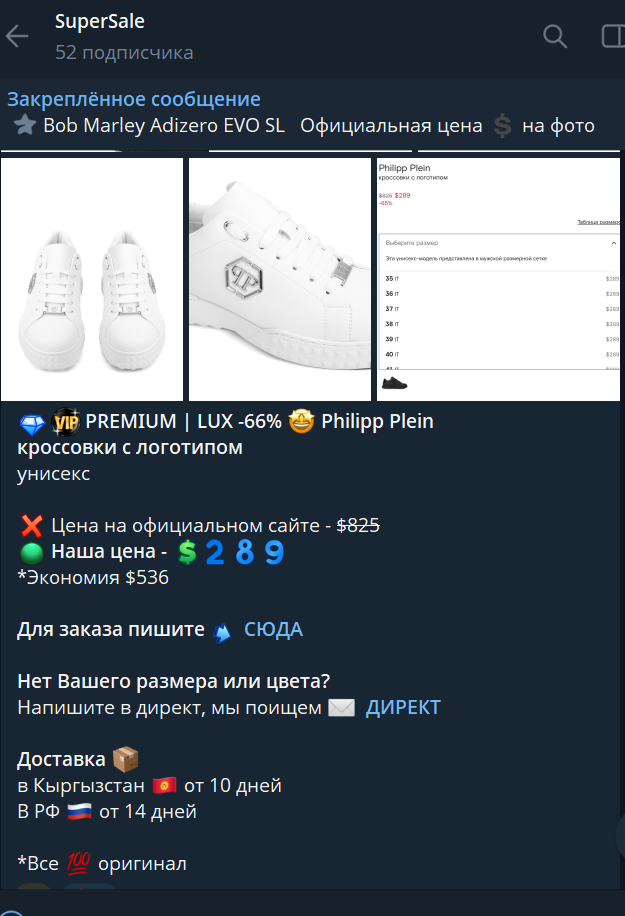Open the SuperSale channel title
The height and width of the screenshot is (916, 625).
pyautogui.click(x=100, y=22)
